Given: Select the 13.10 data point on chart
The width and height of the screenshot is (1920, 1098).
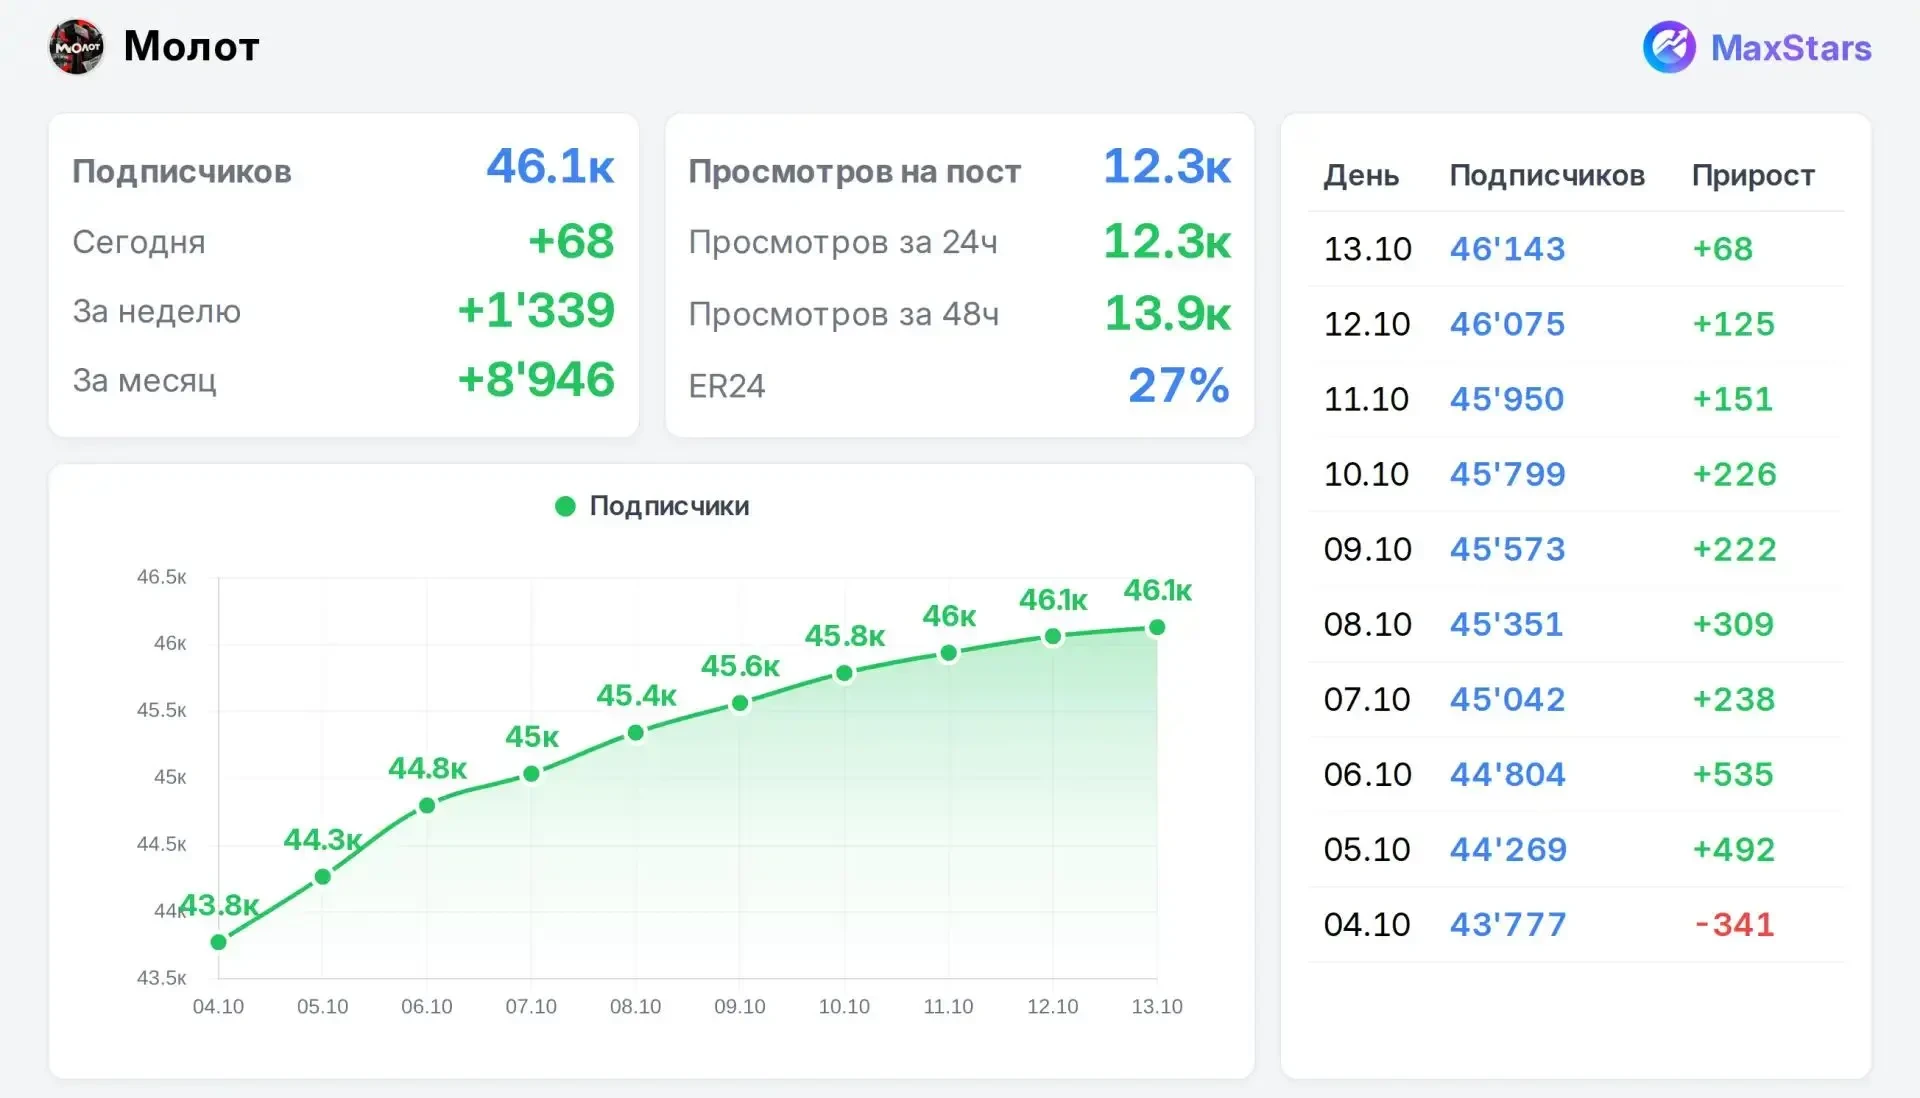Looking at the screenshot, I should 1157,628.
